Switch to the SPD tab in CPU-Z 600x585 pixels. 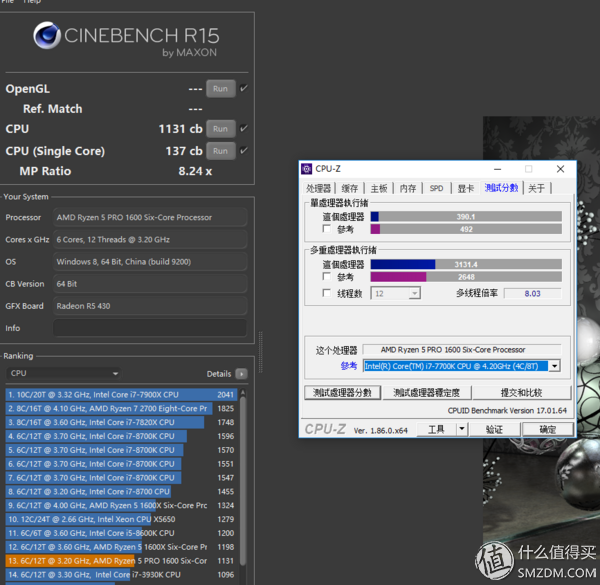436,188
